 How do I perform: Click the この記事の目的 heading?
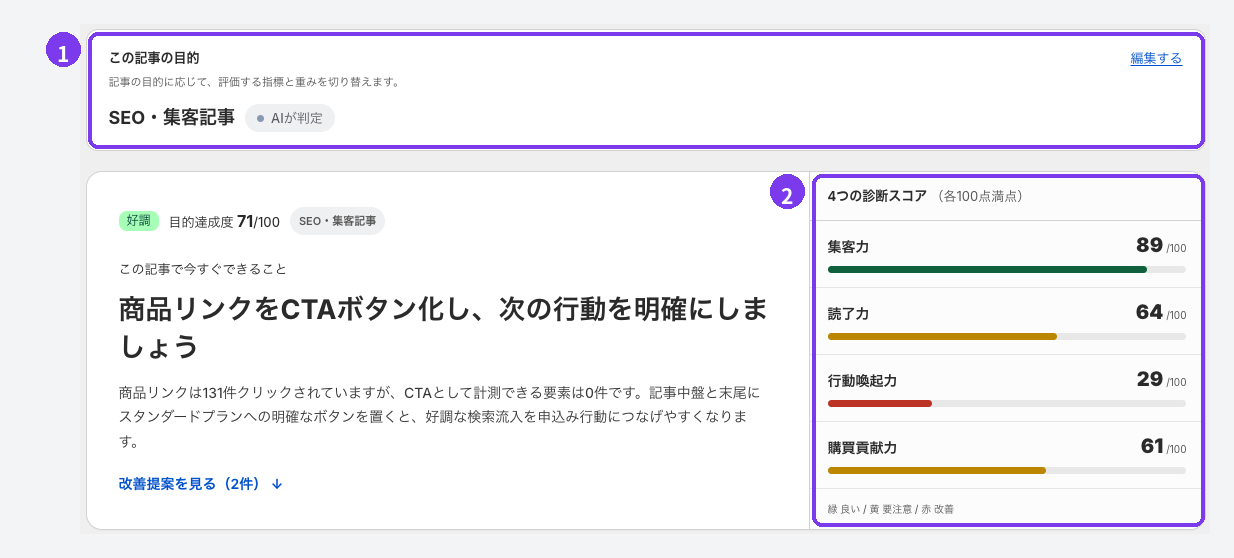154,58
